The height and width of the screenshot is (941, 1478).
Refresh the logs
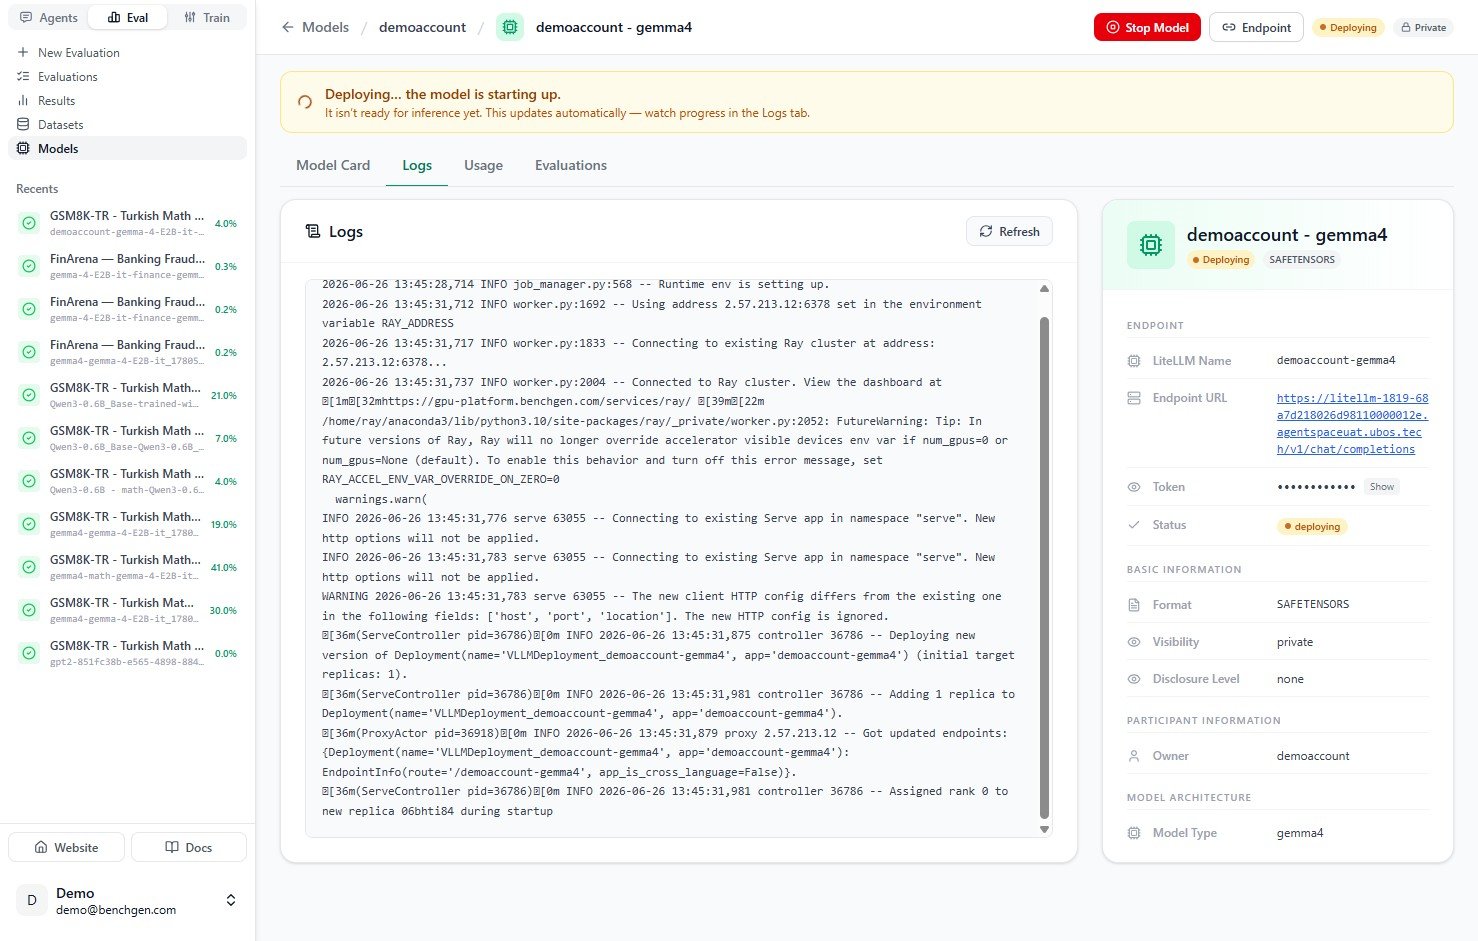1009,231
